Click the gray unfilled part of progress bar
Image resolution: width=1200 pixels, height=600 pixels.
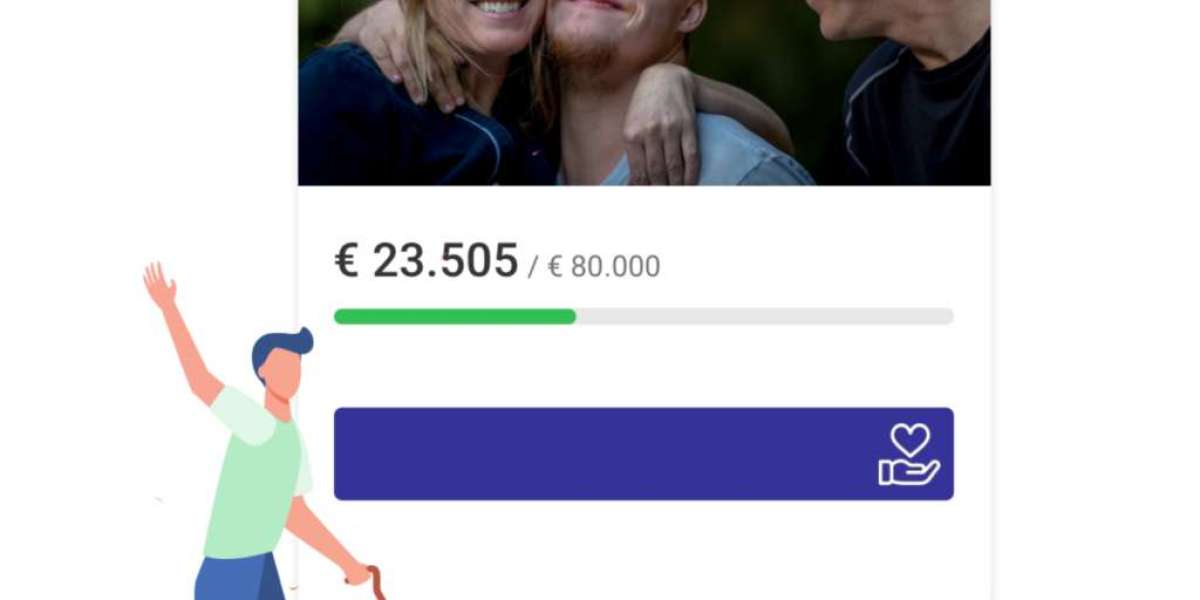coord(765,316)
